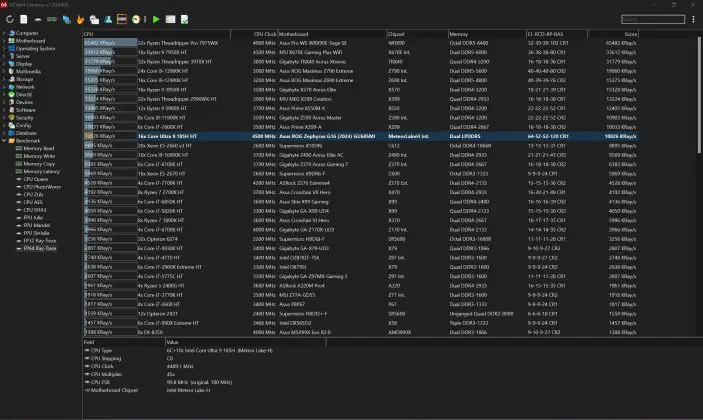Sort by the CPU column header
The width and height of the screenshot is (703, 420).
(156, 34)
